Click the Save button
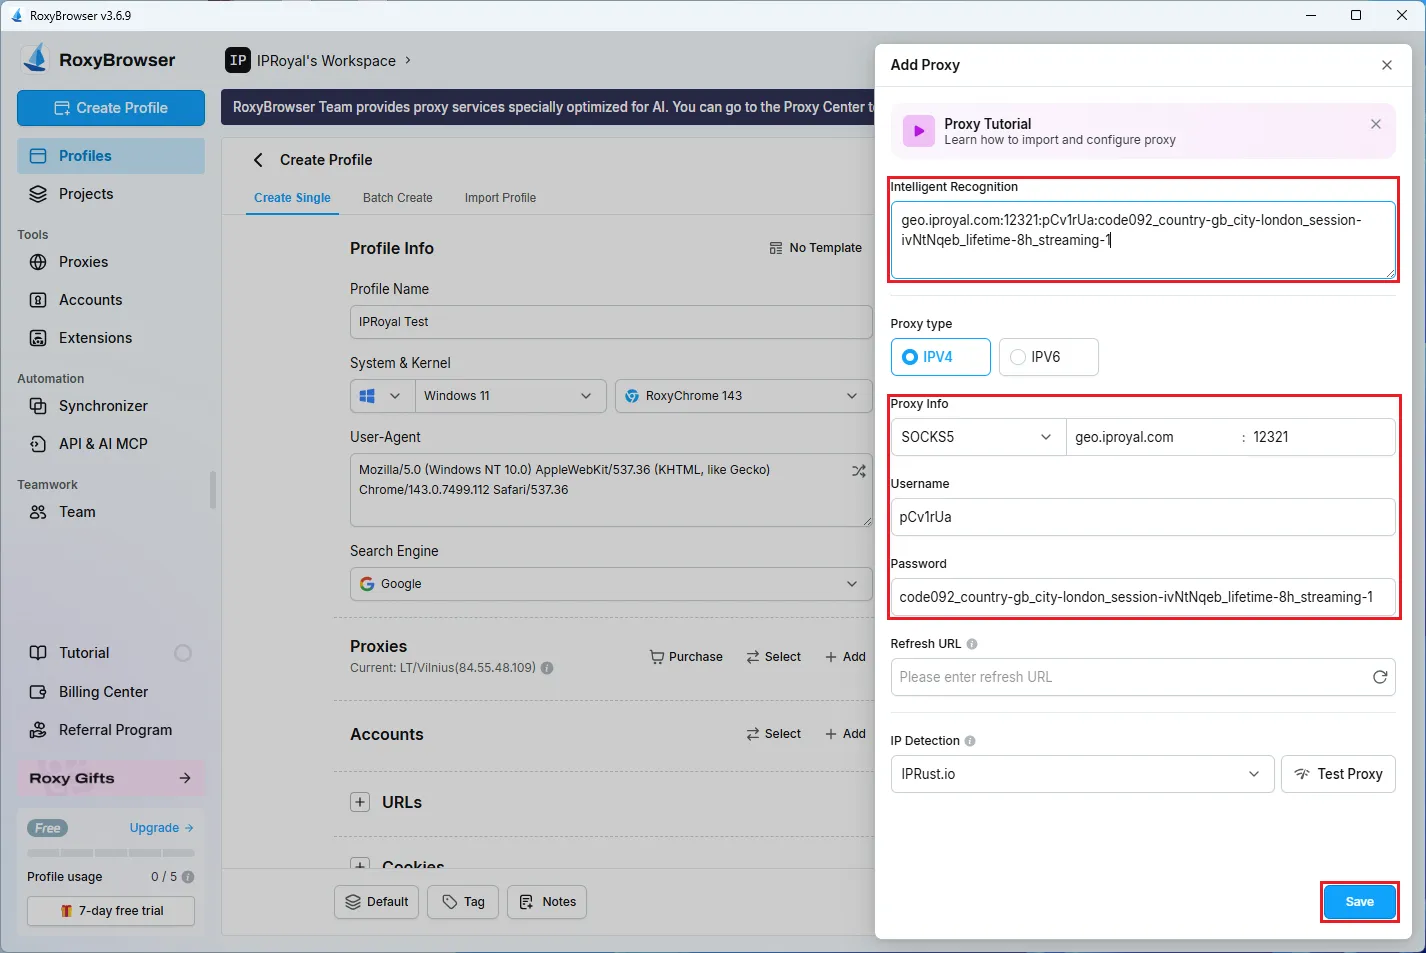This screenshot has width=1426, height=953. (1358, 902)
